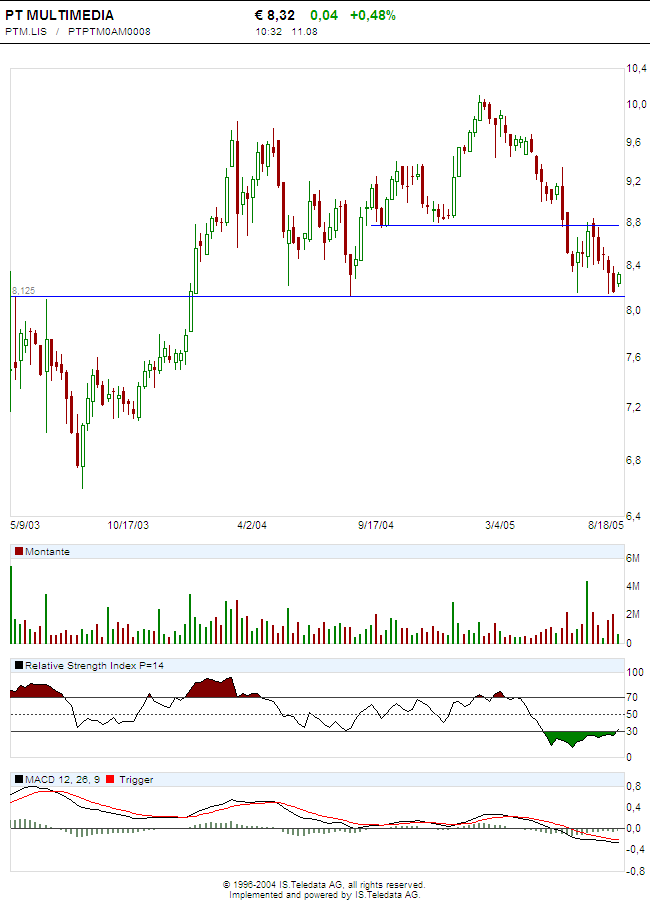The height and width of the screenshot is (900, 650).
Task: Click the Montante volume panel label
Action: coord(47,552)
